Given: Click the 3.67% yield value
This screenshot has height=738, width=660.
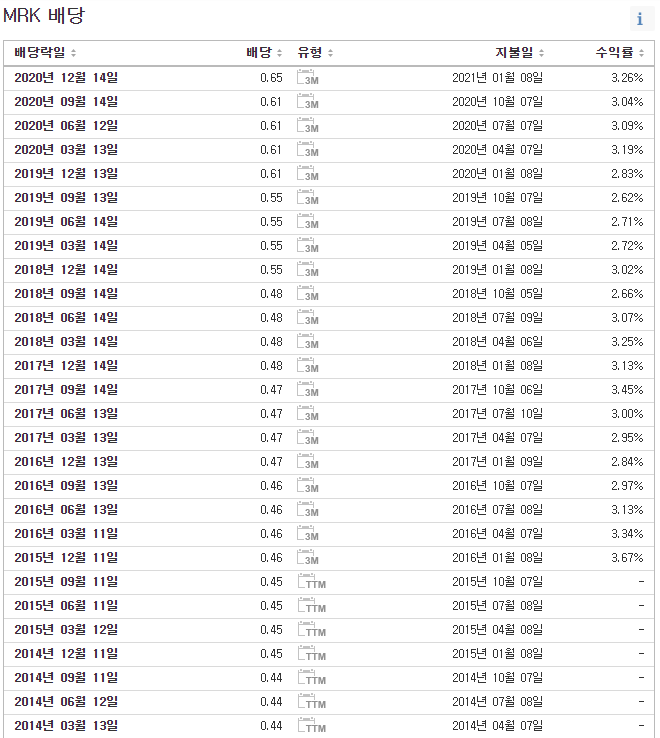Looking at the screenshot, I should (626, 557).
